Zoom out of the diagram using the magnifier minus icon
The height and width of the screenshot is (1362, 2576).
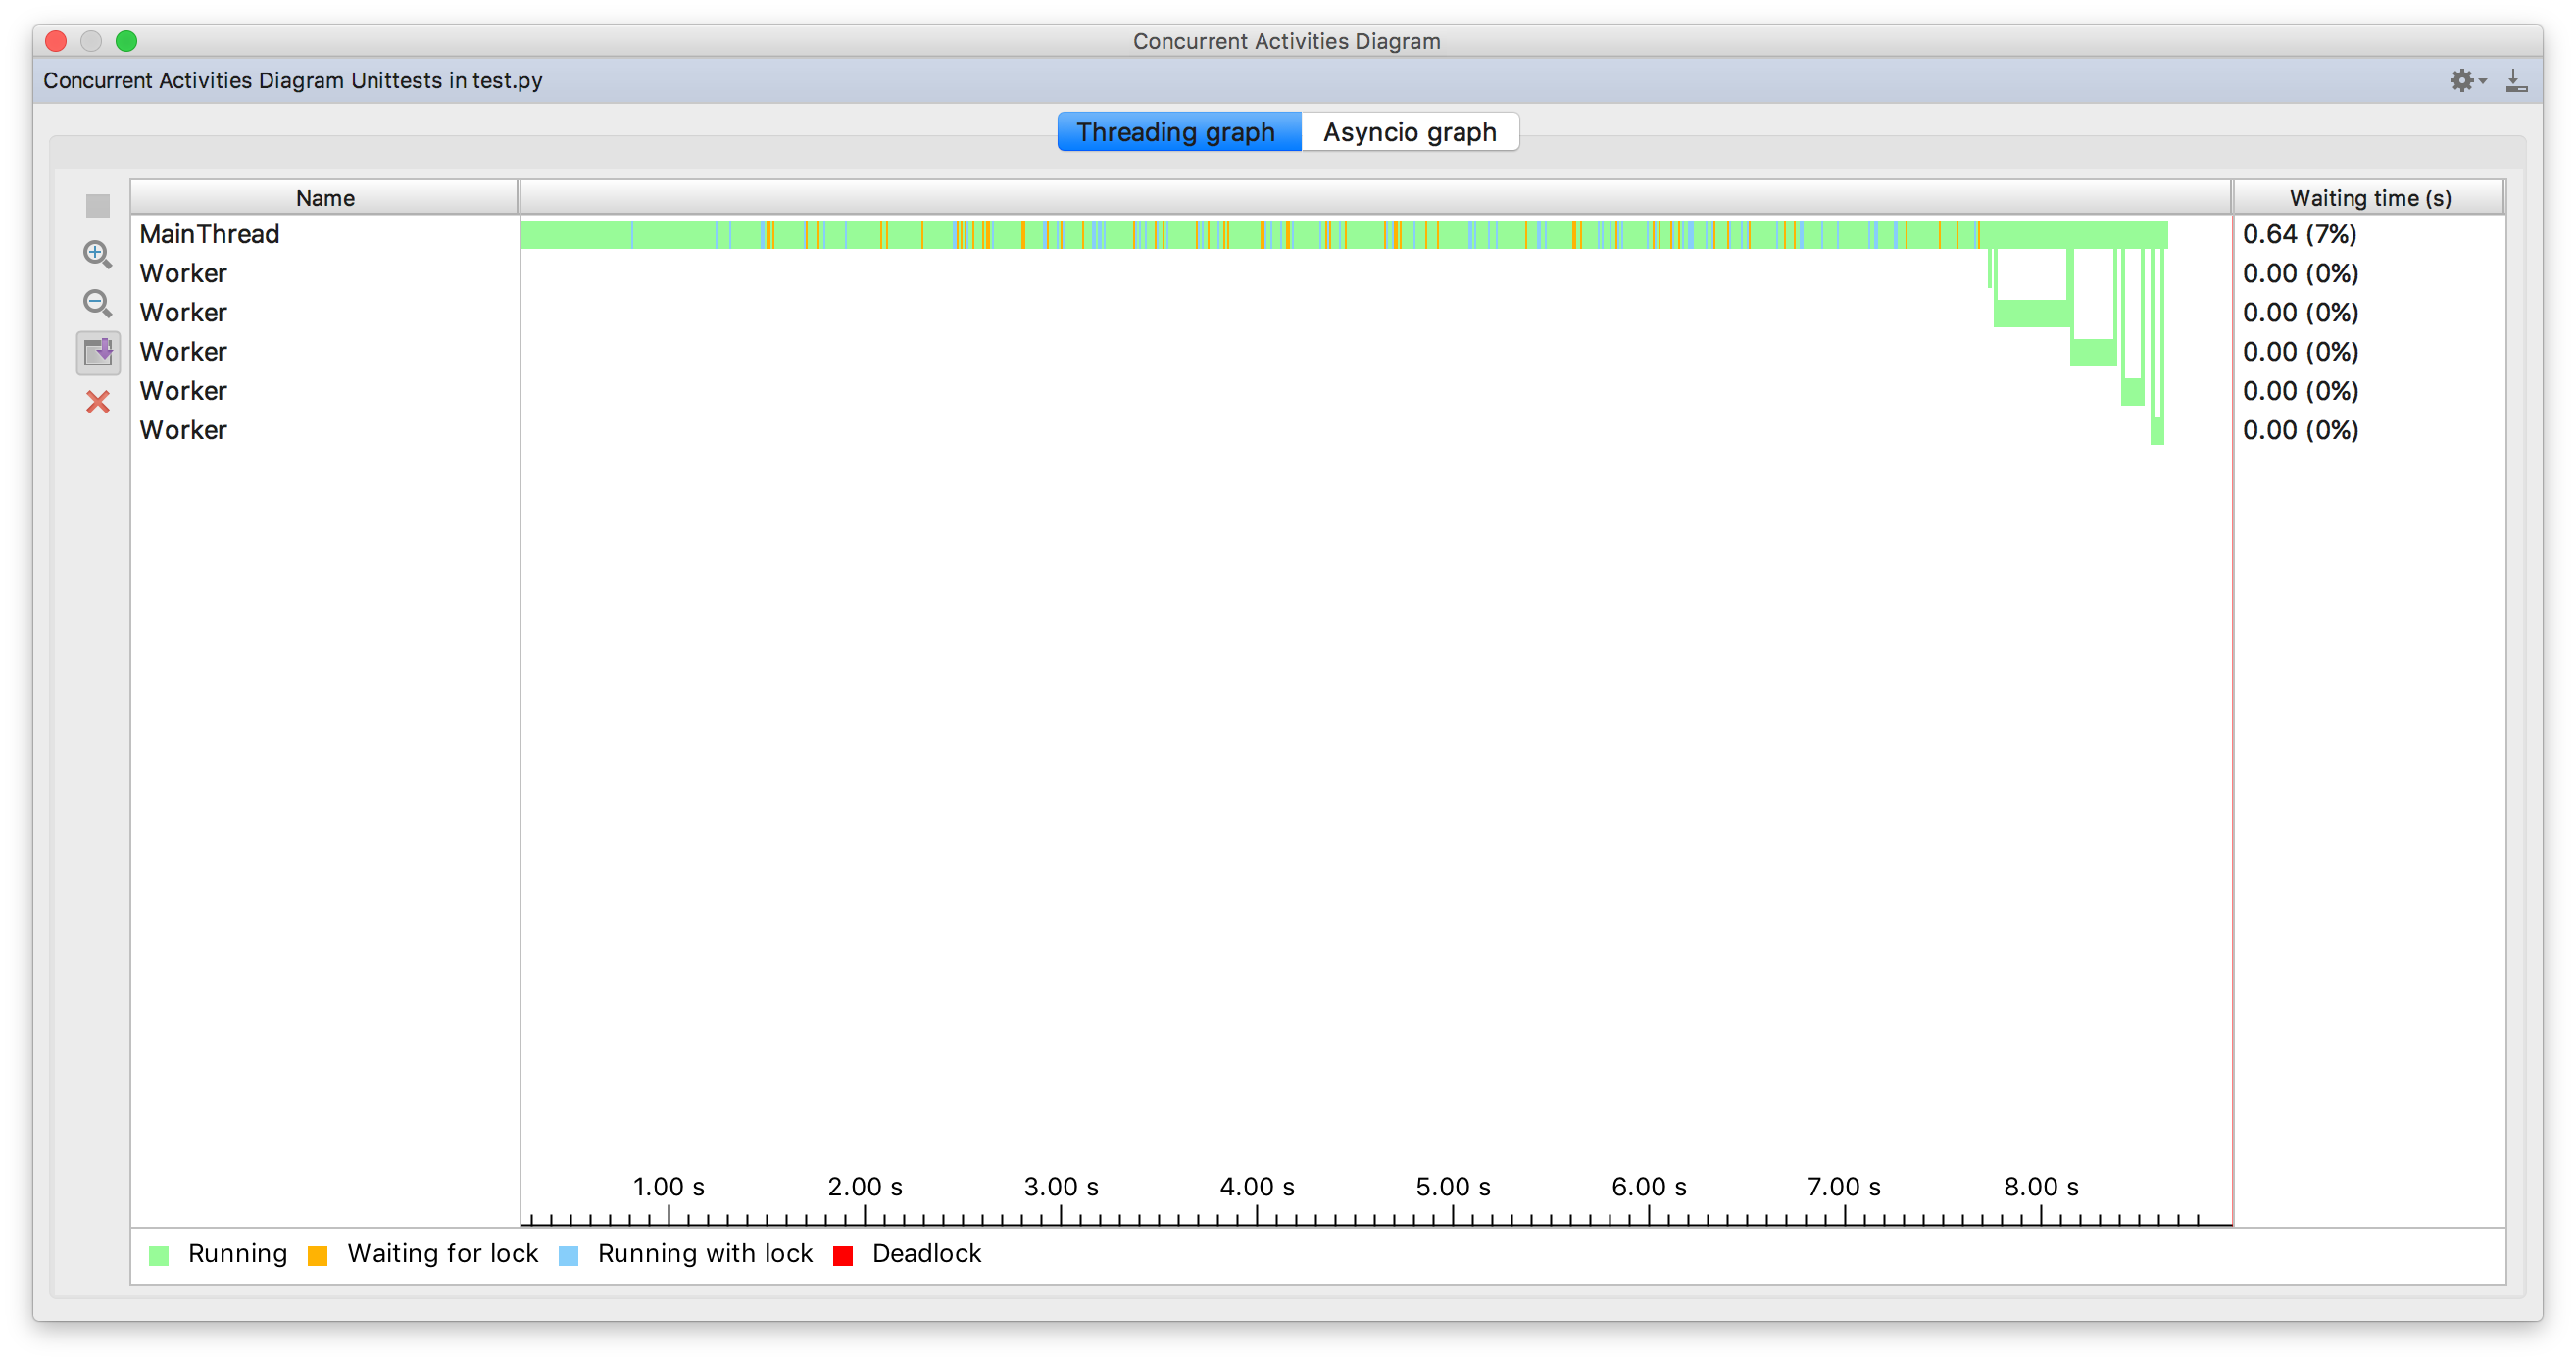point(97,303)
